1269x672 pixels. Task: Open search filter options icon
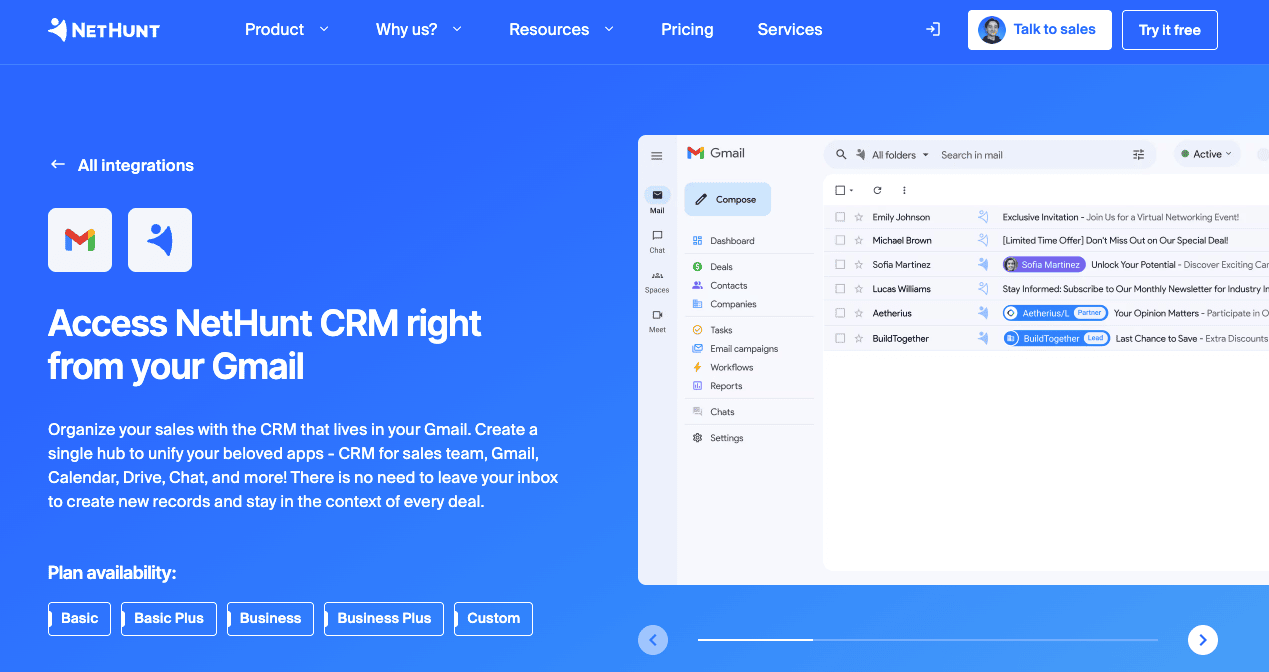click(1138, 155)
